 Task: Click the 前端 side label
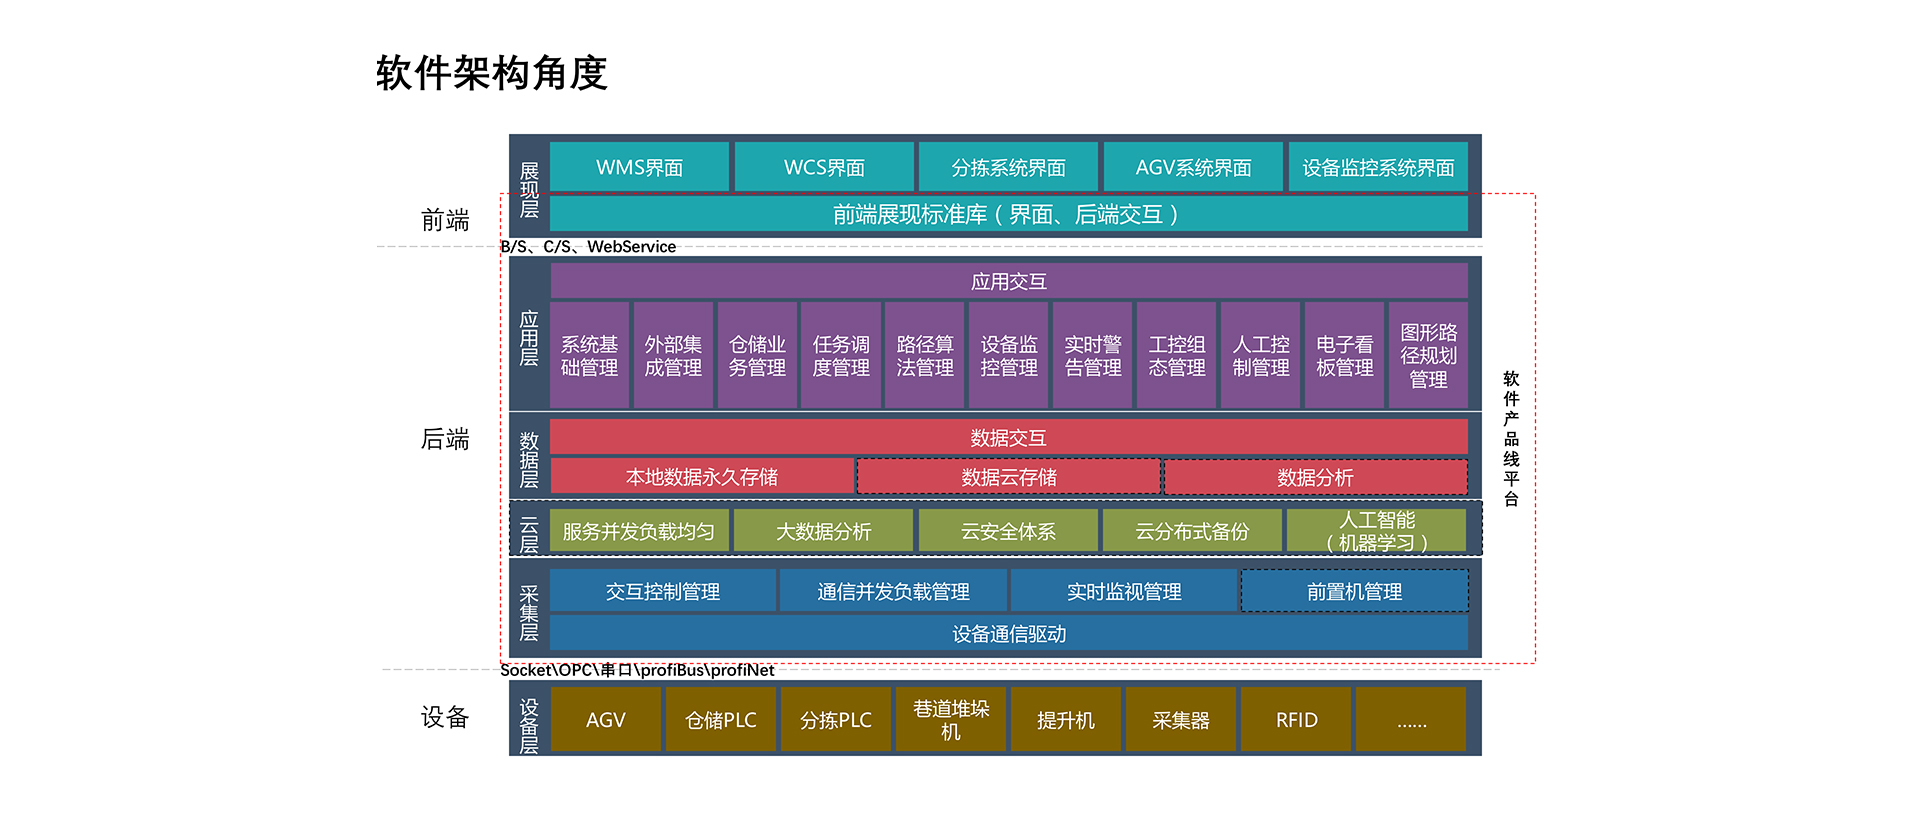coord(445,220)
